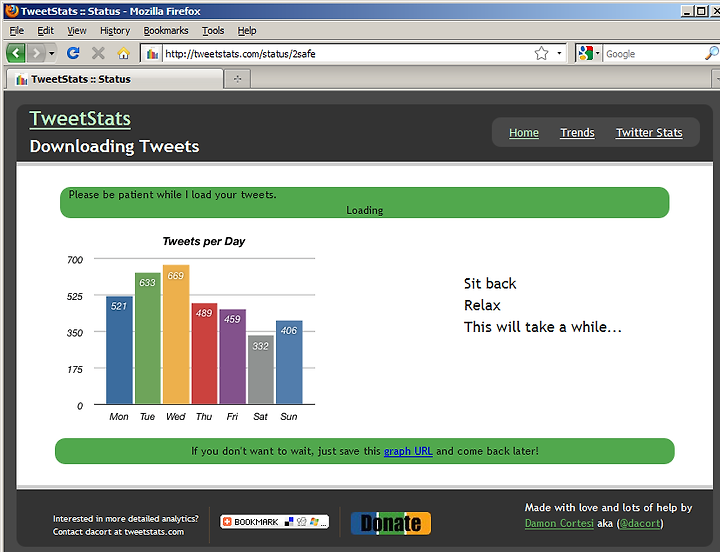Click the magnifier search icon

click(x=711, y=53)
